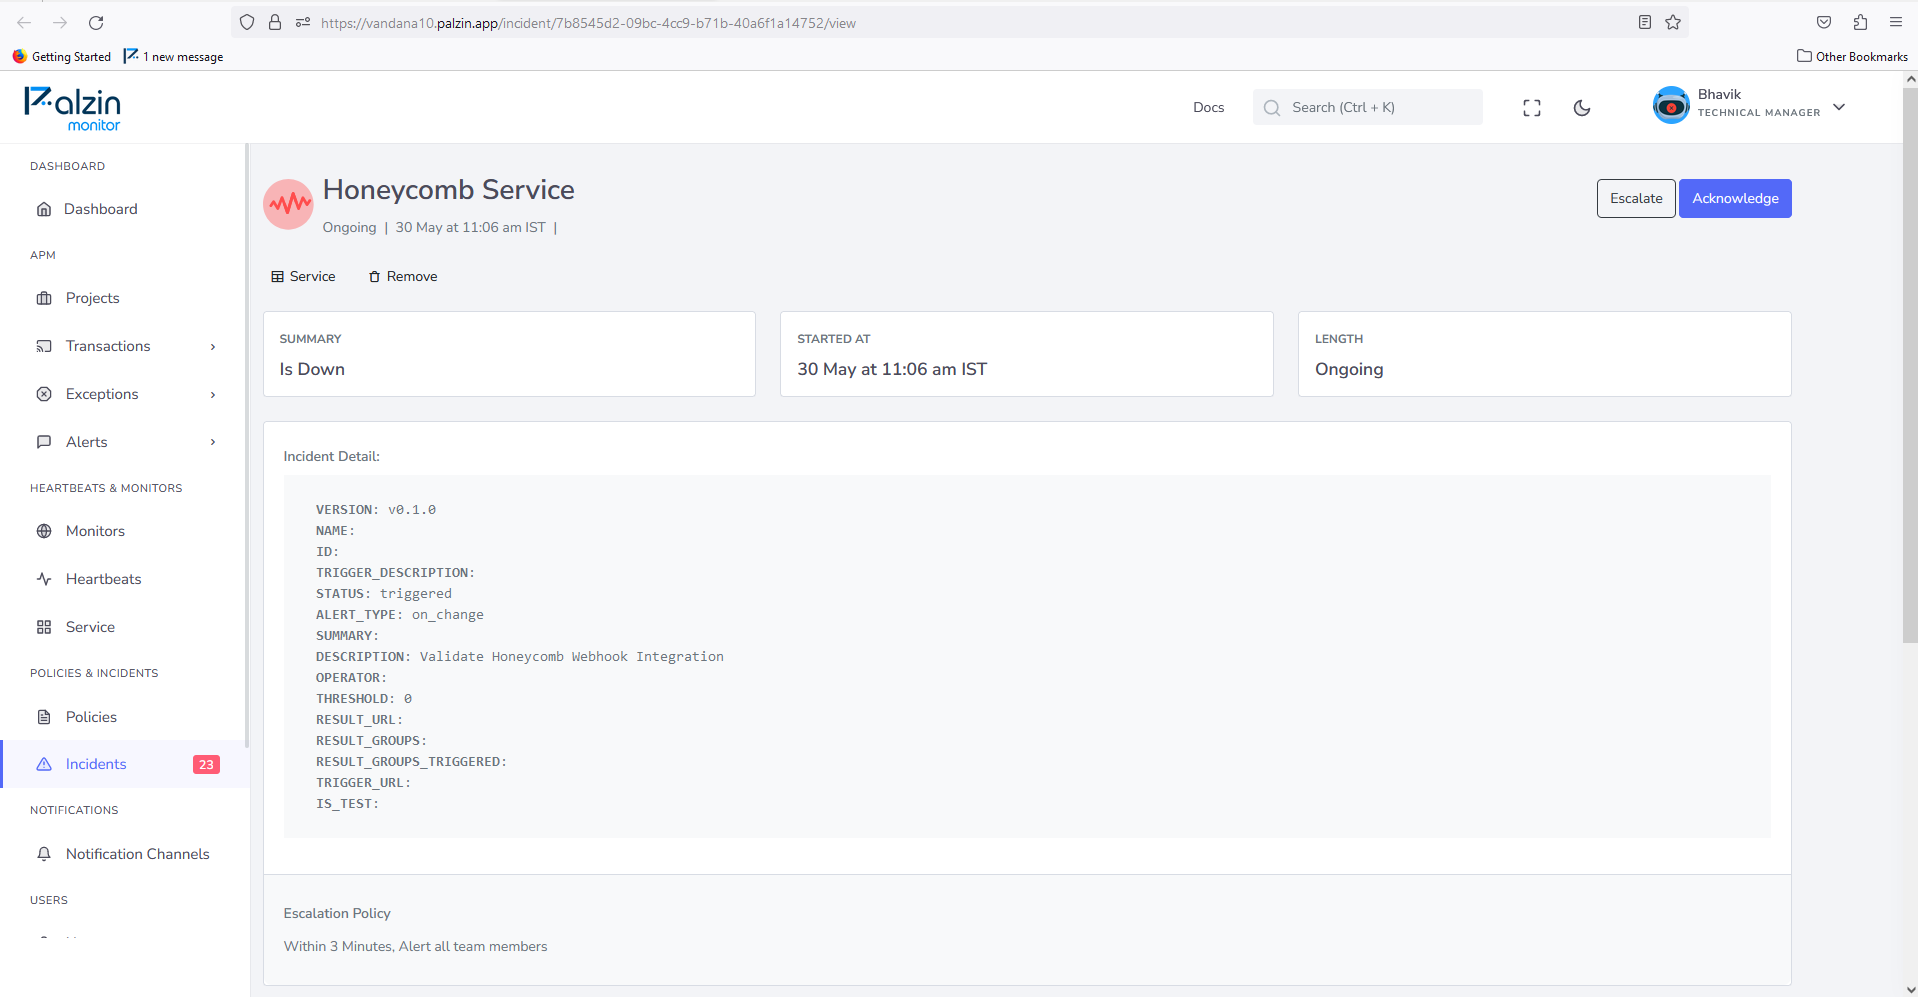The image size is (1918, 997).
Task: Reload the page in the browser
Action: (96, 22)
